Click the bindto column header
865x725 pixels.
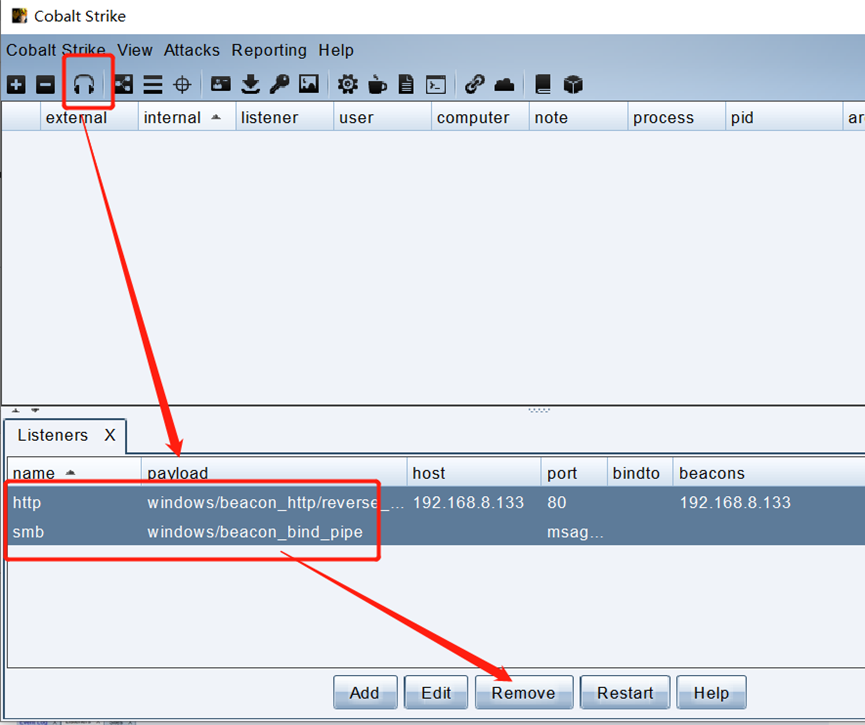tap(640, 472)
